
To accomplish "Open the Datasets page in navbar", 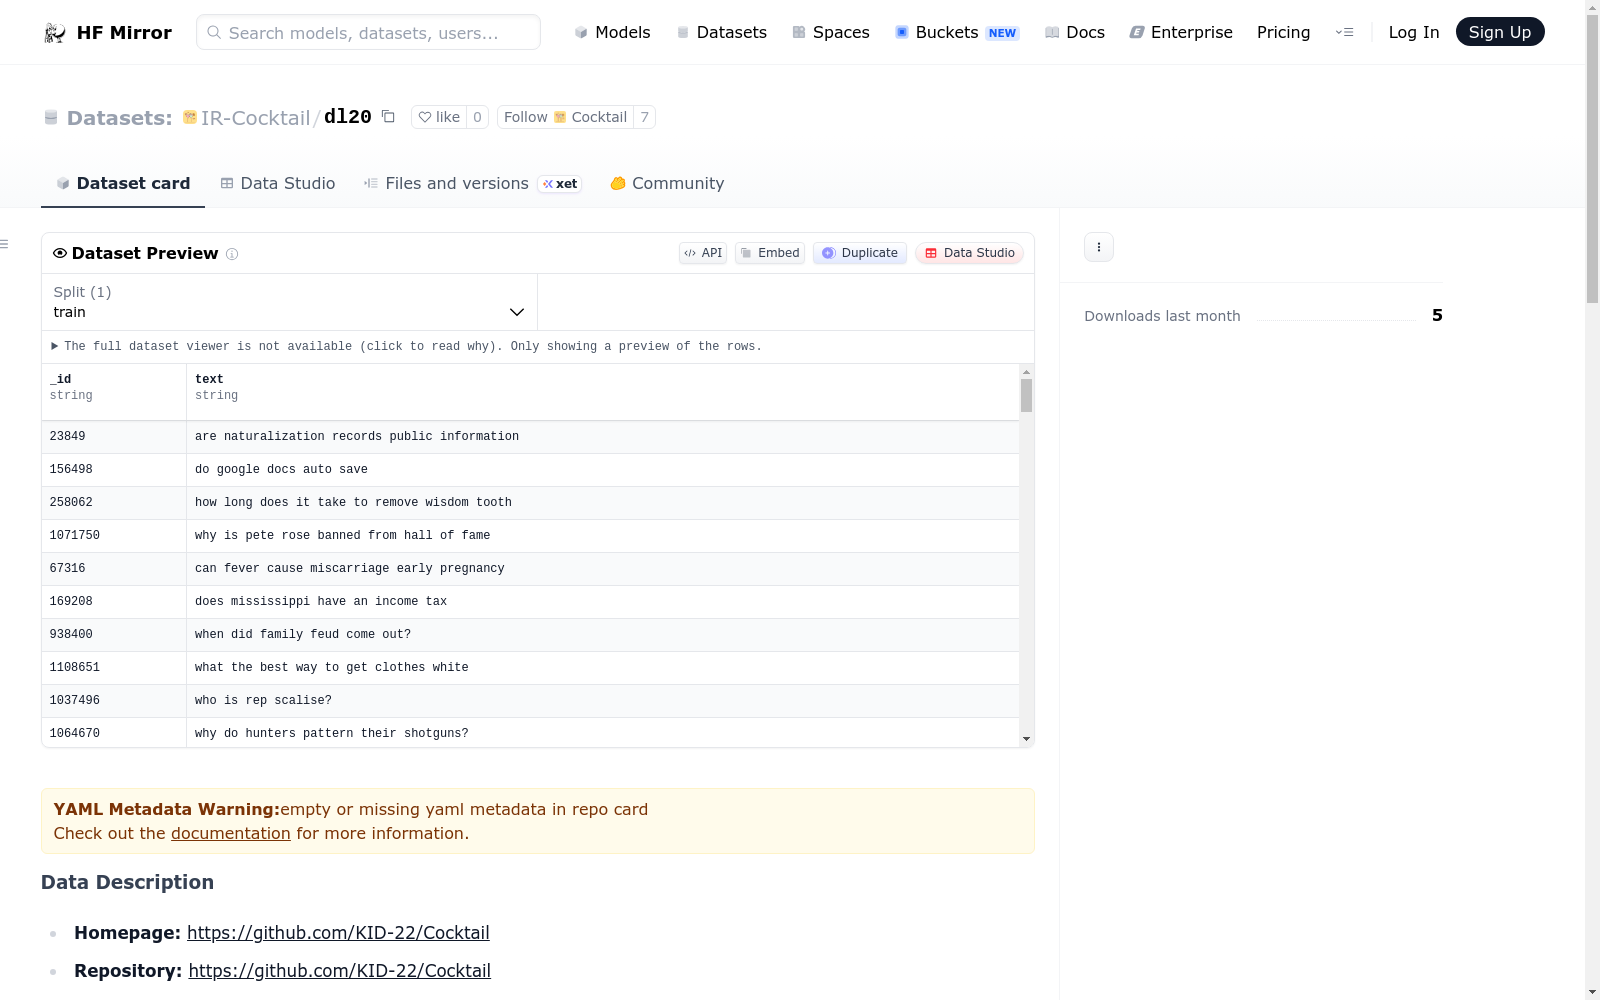I will pos(722,32).
